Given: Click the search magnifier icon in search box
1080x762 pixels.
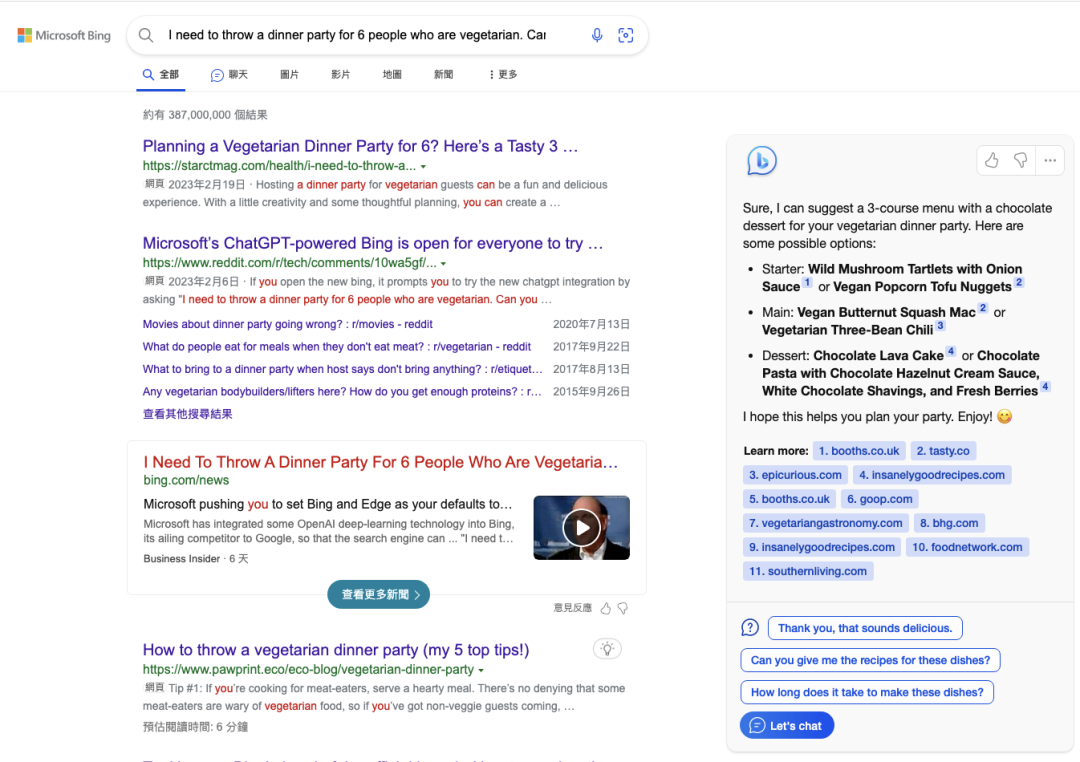Looking at the screenshot, I should 146,35.
